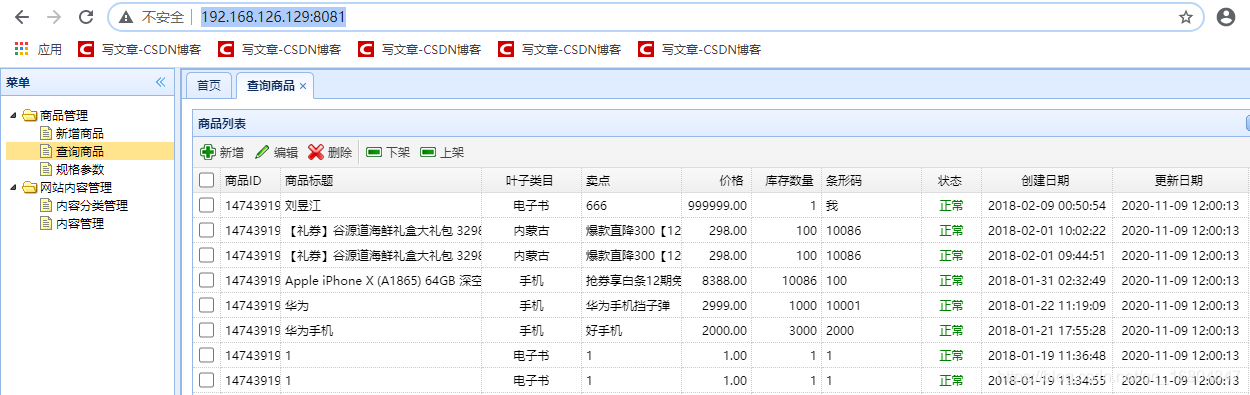Click the address bar URL 192.168.126.129:8081

click(x=273, y=17)
